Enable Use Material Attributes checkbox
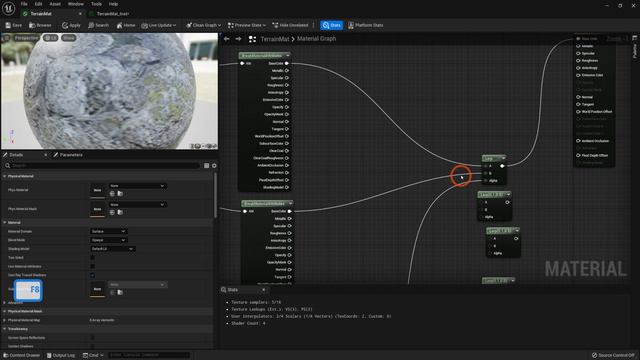Screen dimensions: 640x360 [x=92, y=266]
